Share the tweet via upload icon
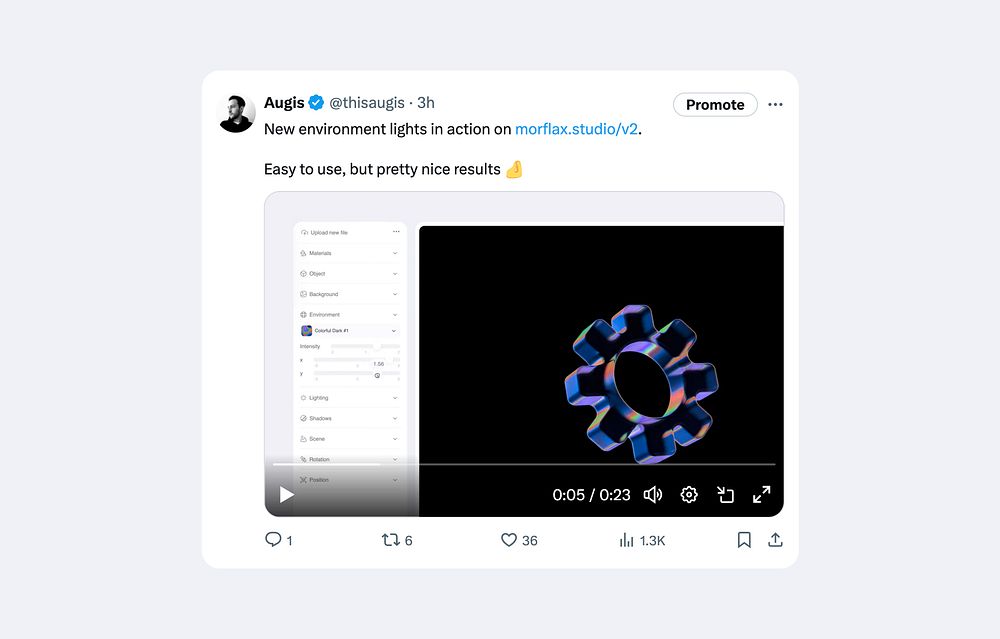 (x=775, y=540)
